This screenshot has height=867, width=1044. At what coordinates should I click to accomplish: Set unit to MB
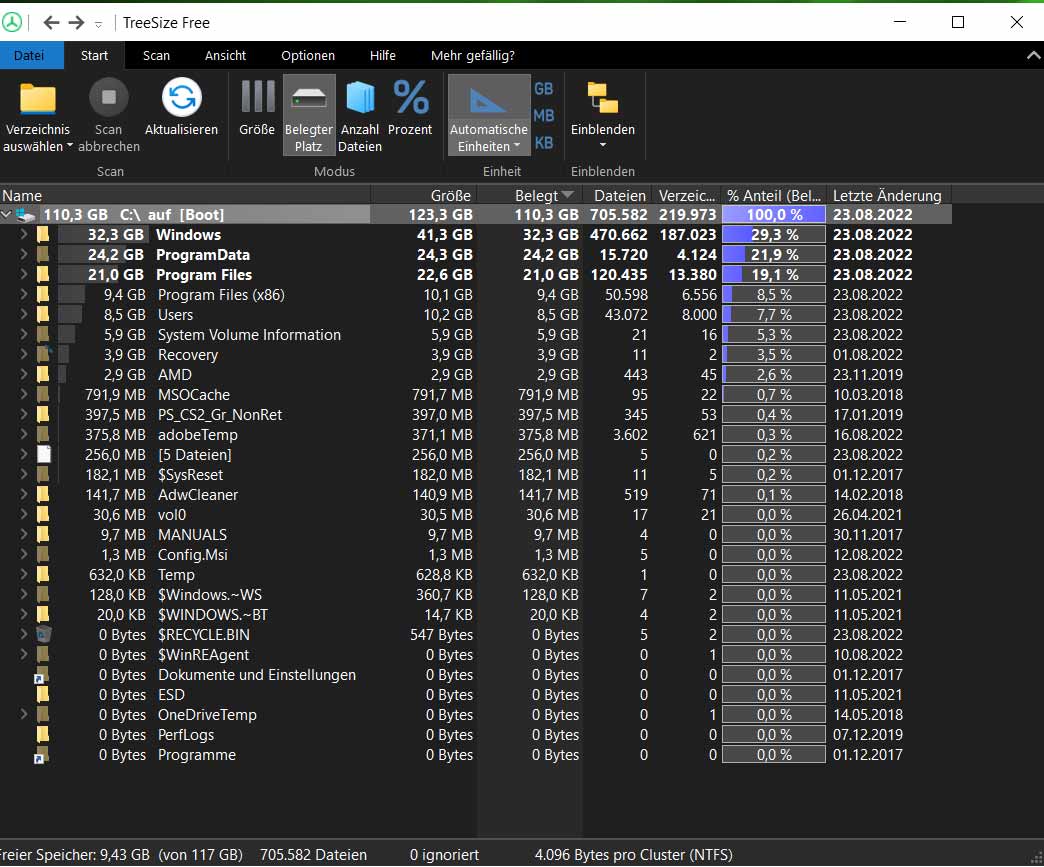point(544,116)
